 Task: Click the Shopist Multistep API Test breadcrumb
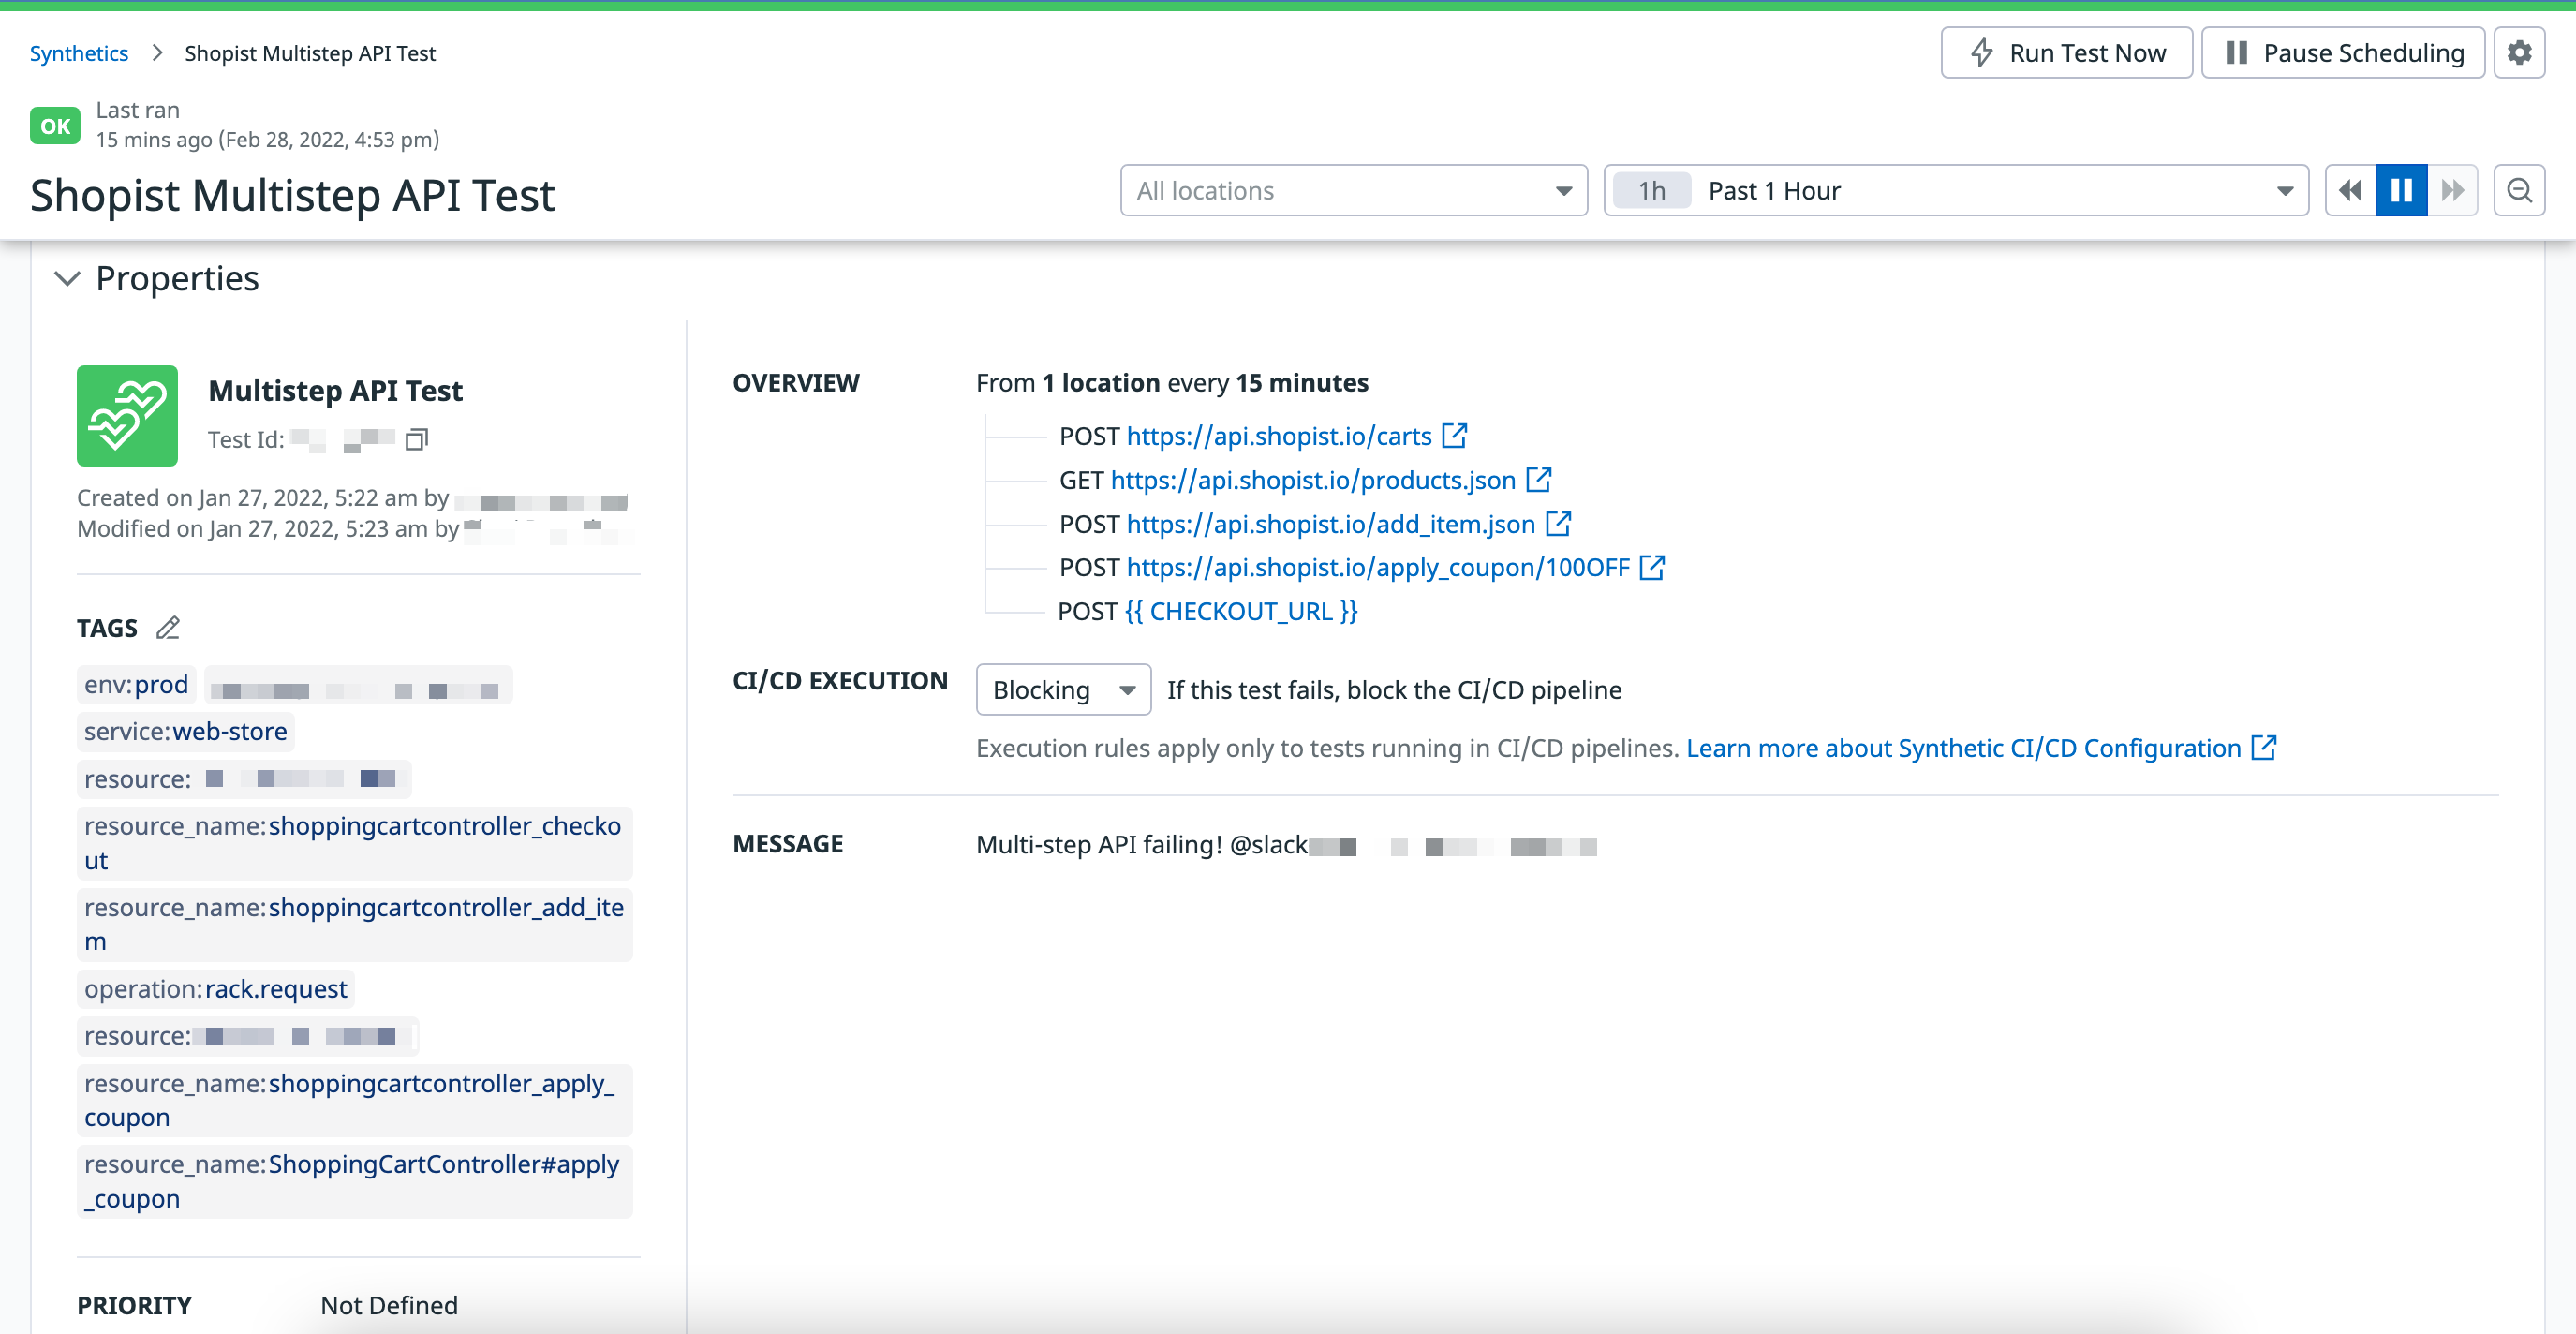pos(310,53)
